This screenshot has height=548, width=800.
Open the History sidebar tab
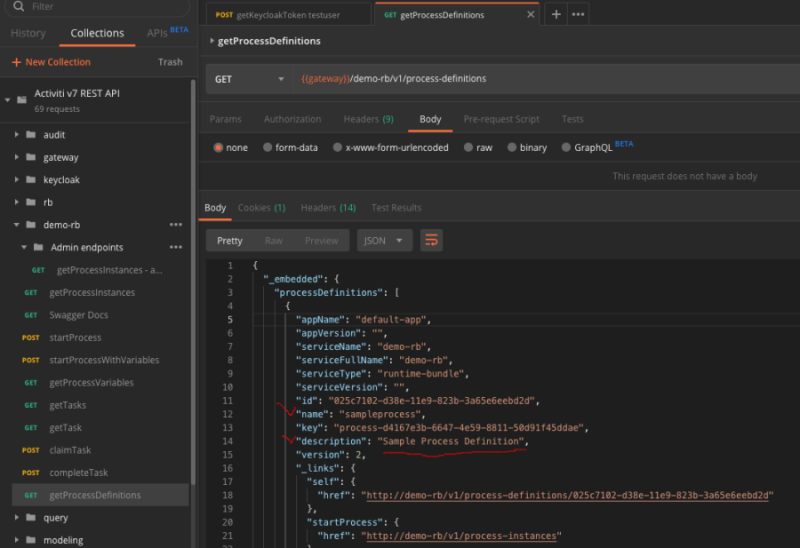[28, 33]
